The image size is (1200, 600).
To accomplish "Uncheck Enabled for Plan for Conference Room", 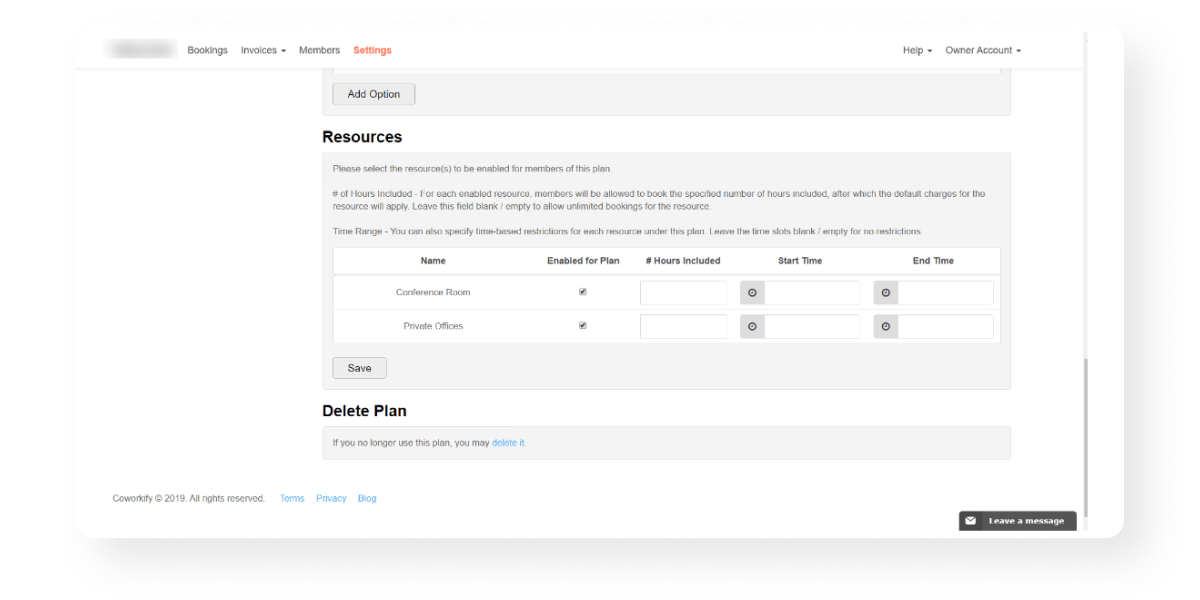I will pos(583,292).
